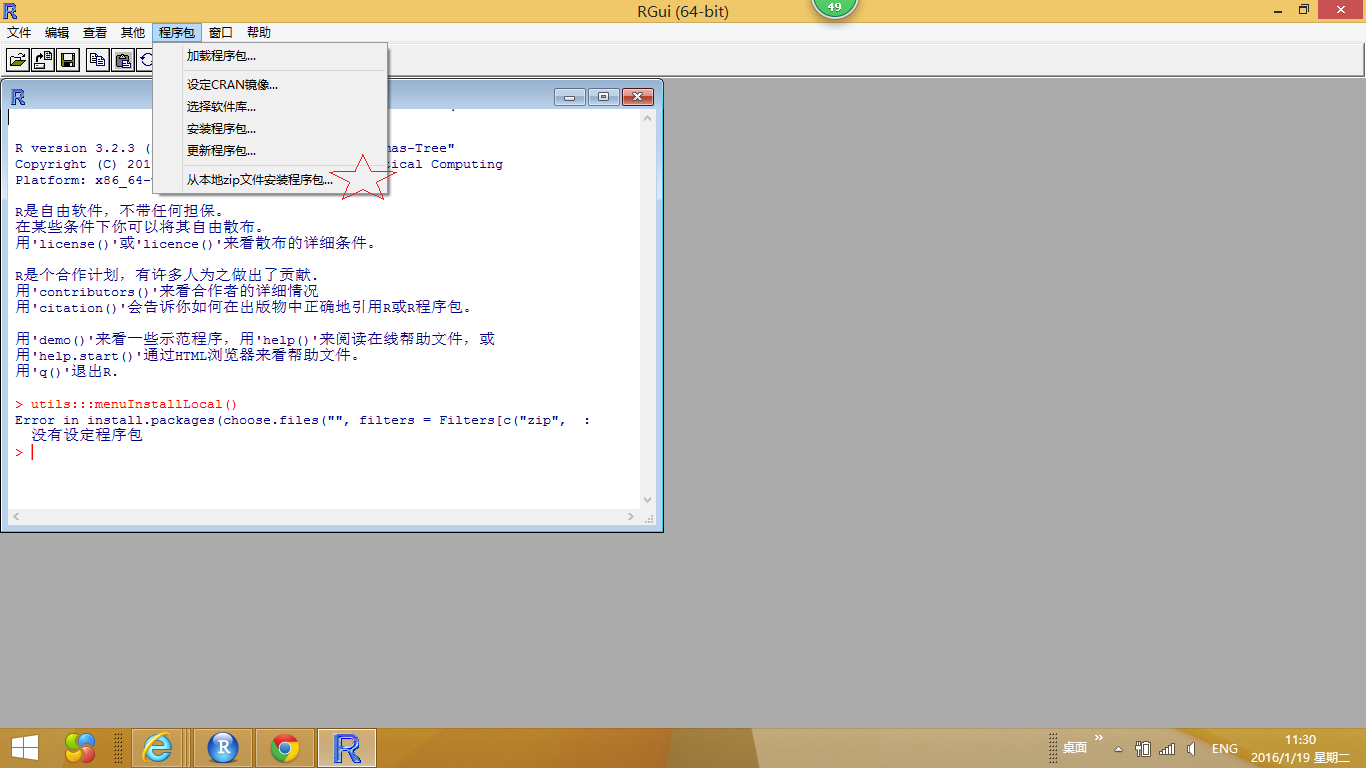Open the Windows Start button
Viewport: 1366px width, 768px height.
[24, 748]
